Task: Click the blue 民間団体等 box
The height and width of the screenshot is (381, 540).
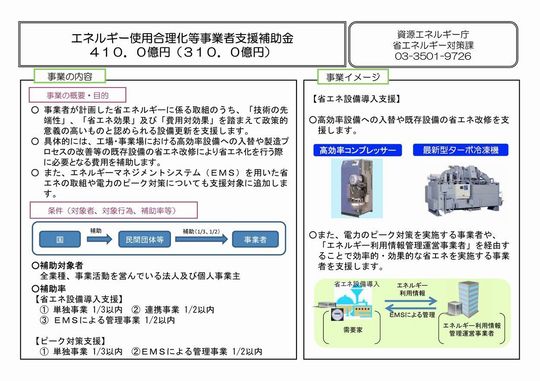Action: tap(144, 239)
